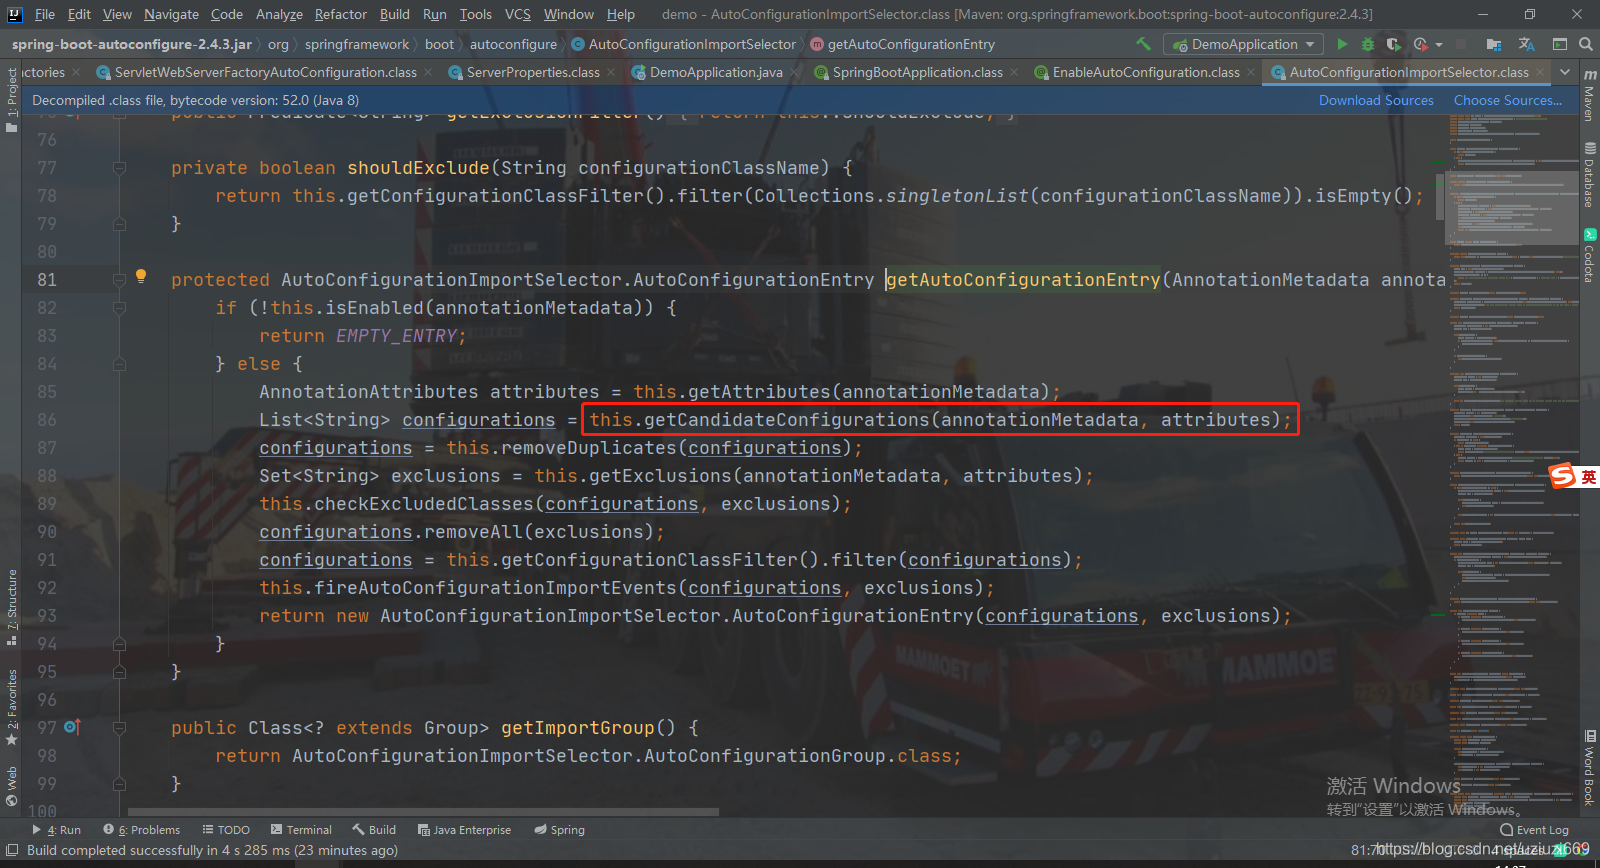Open the Event Log button

click(x=1534, y=830)
